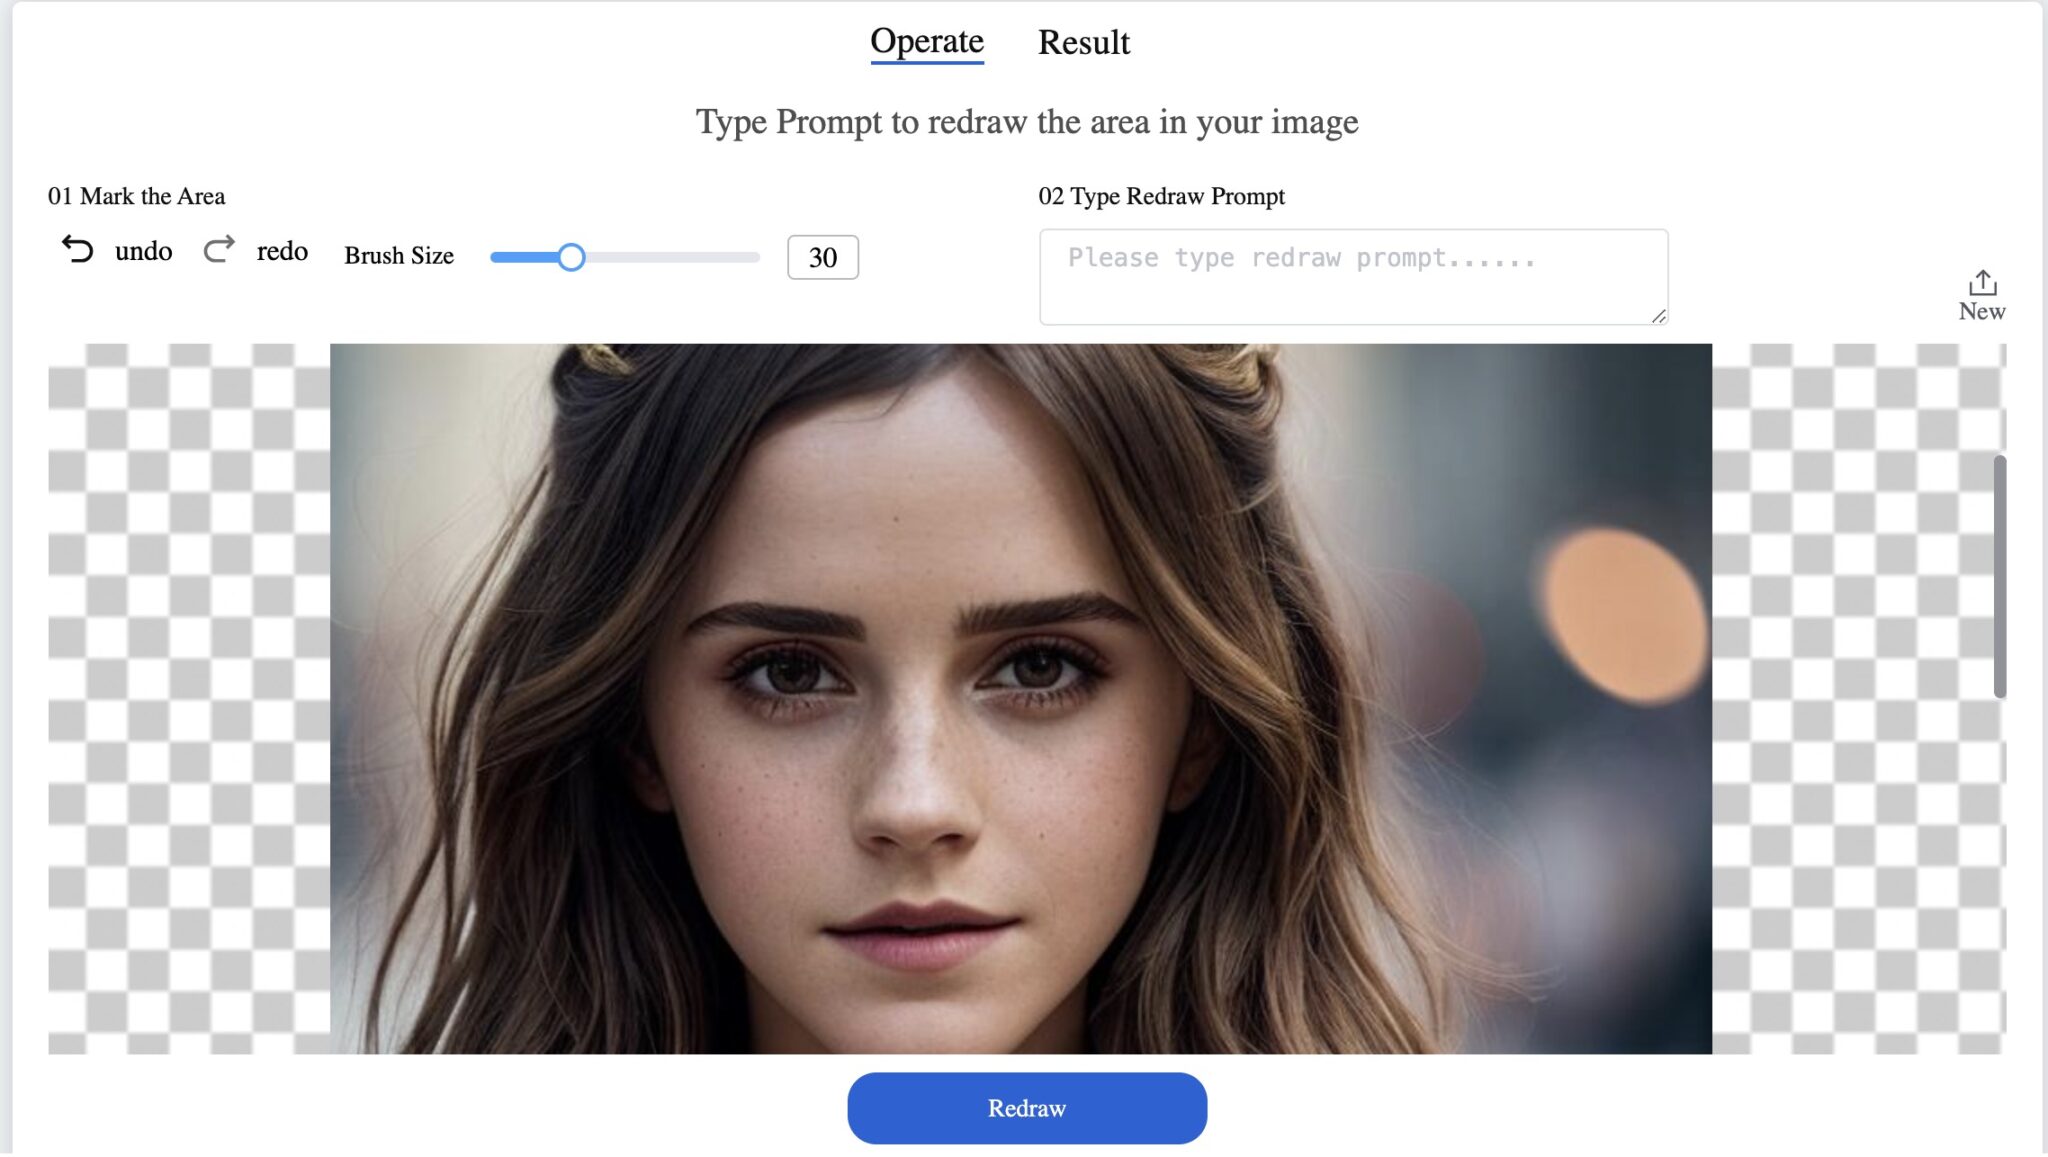Viewport: 2048px width, 1157px height.
Task: Select the Operate tab
Action: click(x=925, y=41)
